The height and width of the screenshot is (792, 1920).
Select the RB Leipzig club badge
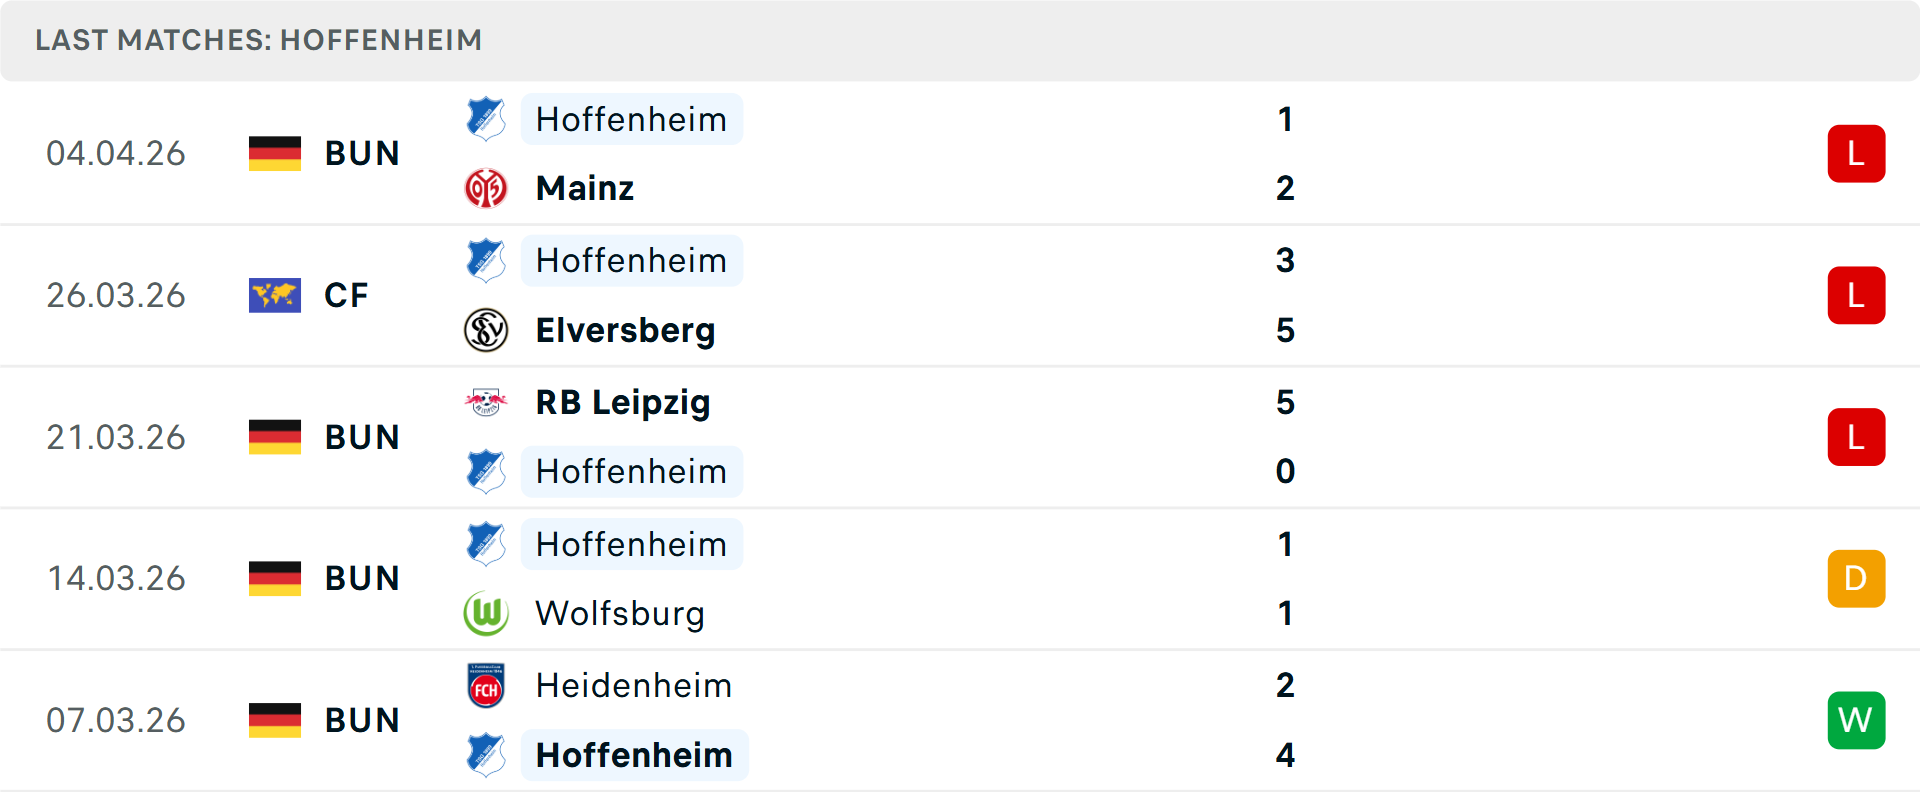(486, 403)
